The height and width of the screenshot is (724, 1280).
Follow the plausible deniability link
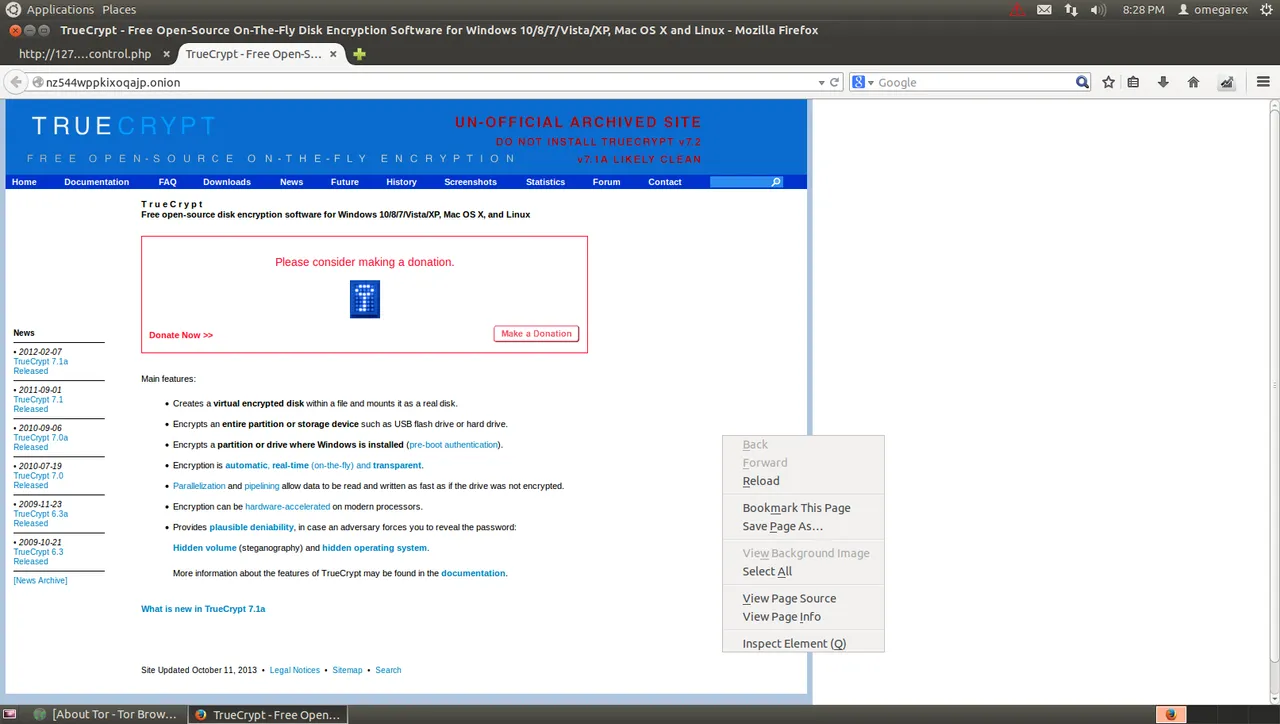pos(251,527)
